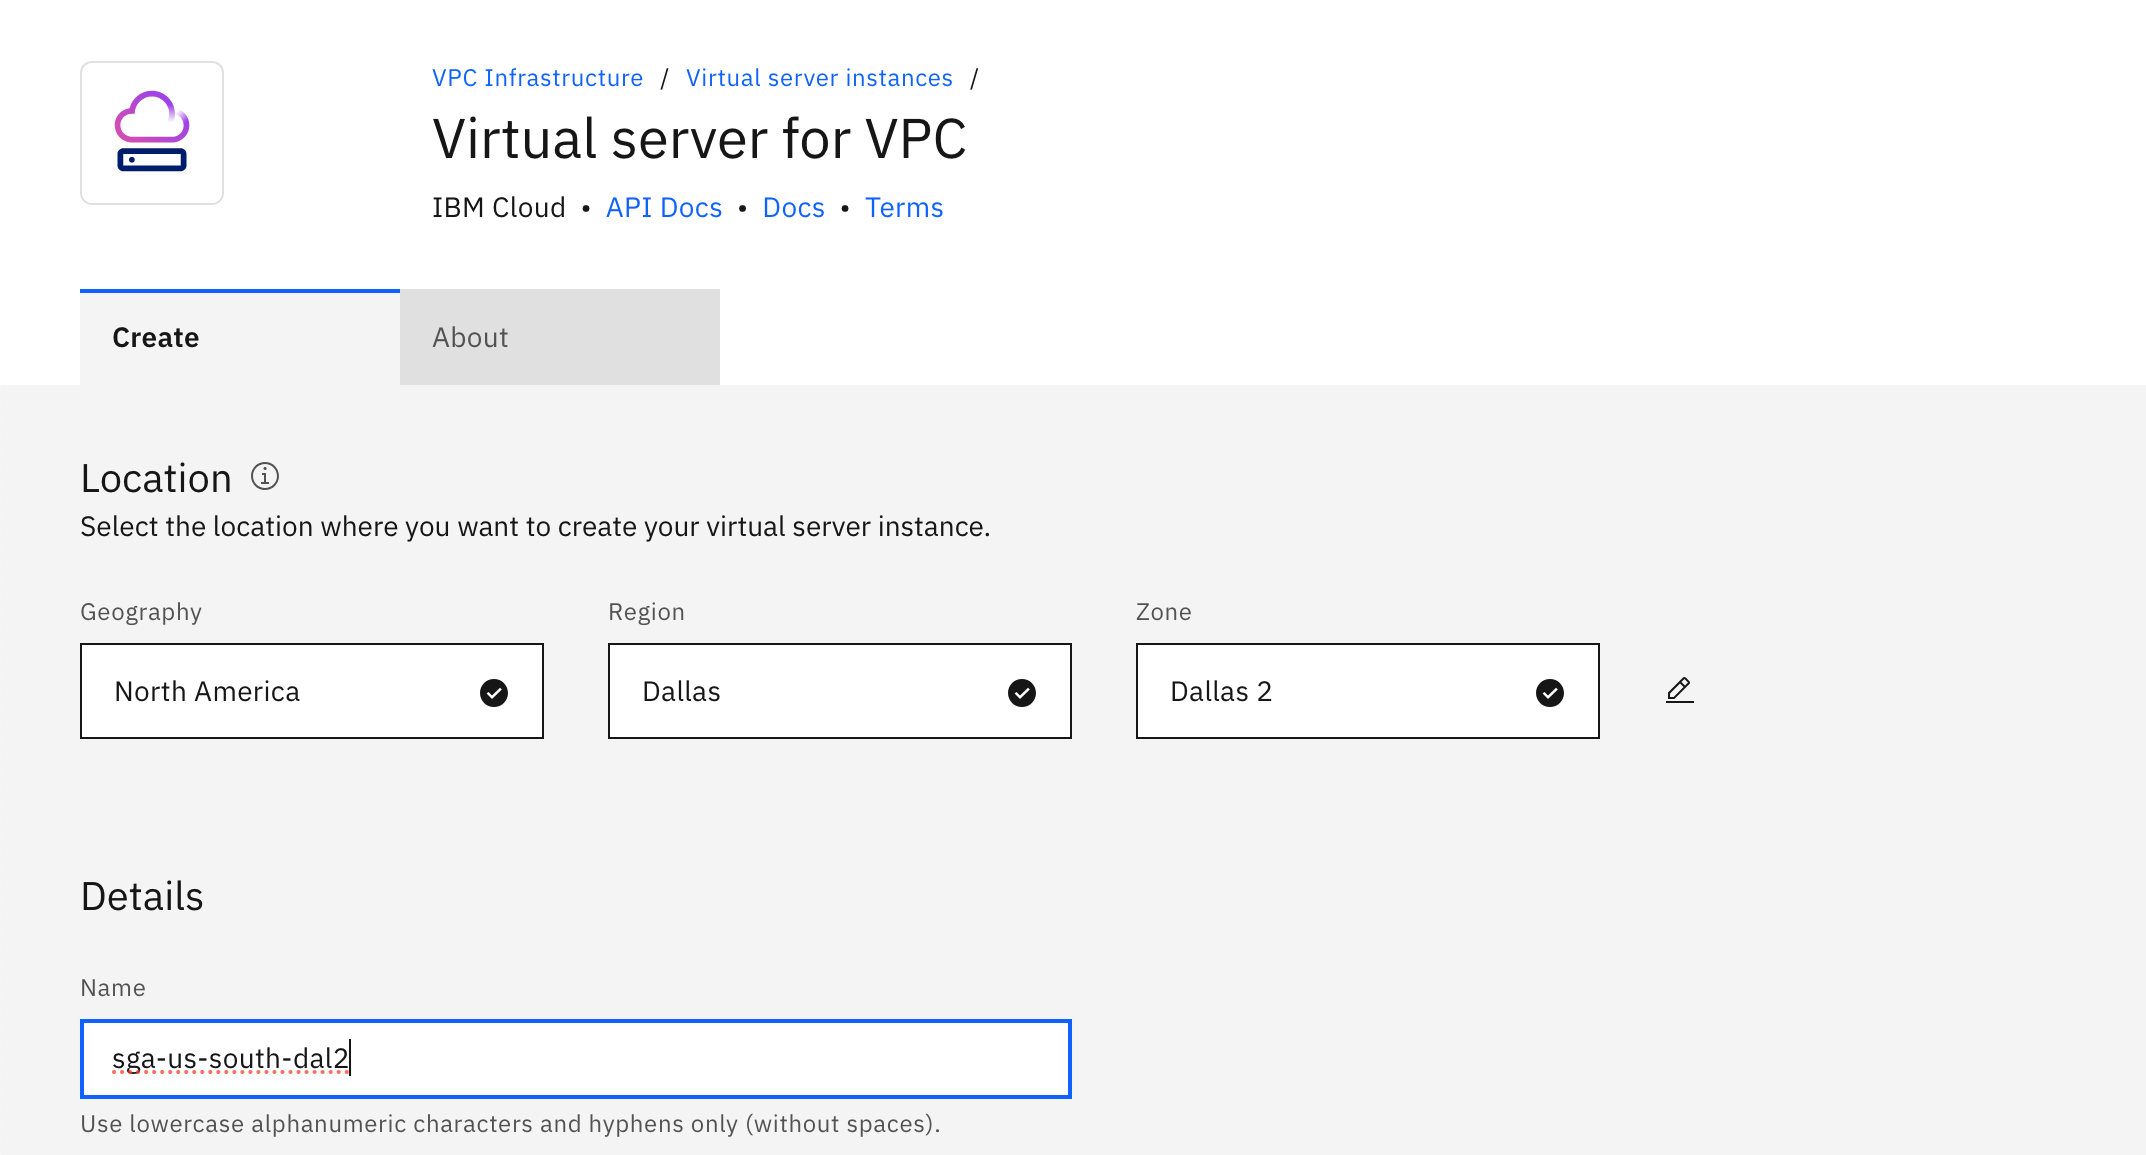Image resolution: width=2146 pixels, height=1155 pixels.
Task: Click the info tooltip icon next to Location
Action: (x=264, y=477)
